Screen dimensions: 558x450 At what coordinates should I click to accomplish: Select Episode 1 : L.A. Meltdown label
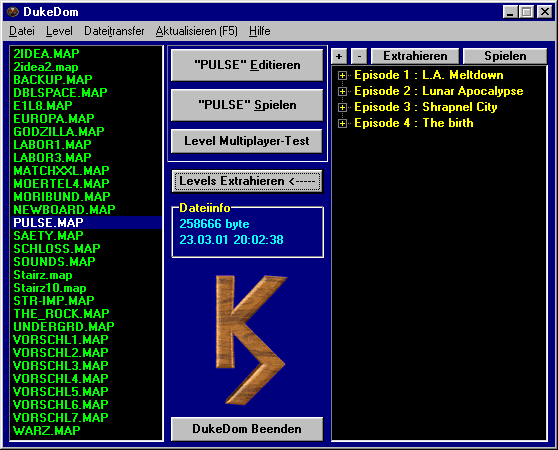tap(428, 75)
